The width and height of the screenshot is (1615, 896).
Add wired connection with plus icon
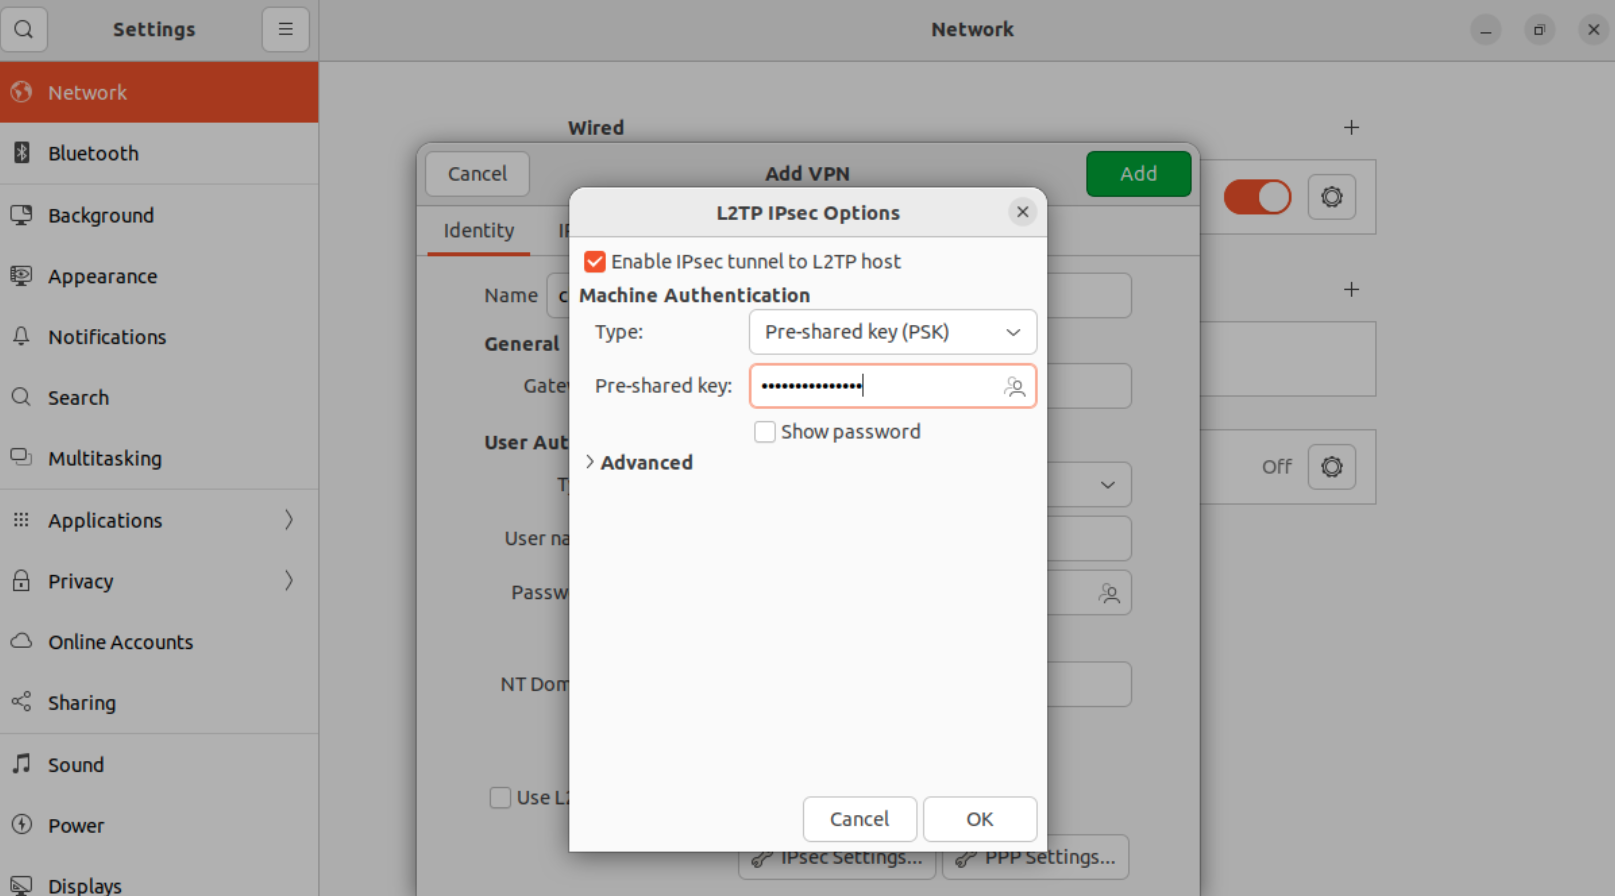(1351, 127)
